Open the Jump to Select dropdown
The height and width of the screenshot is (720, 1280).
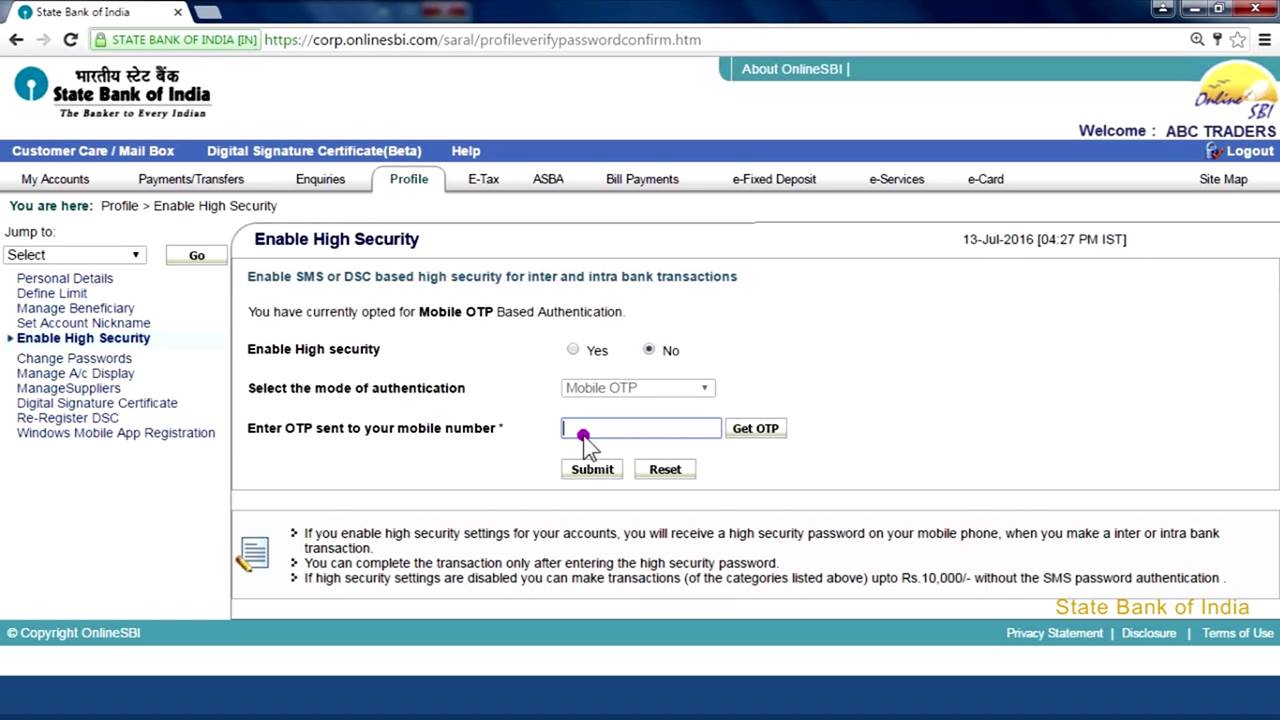tap(75, 255)
